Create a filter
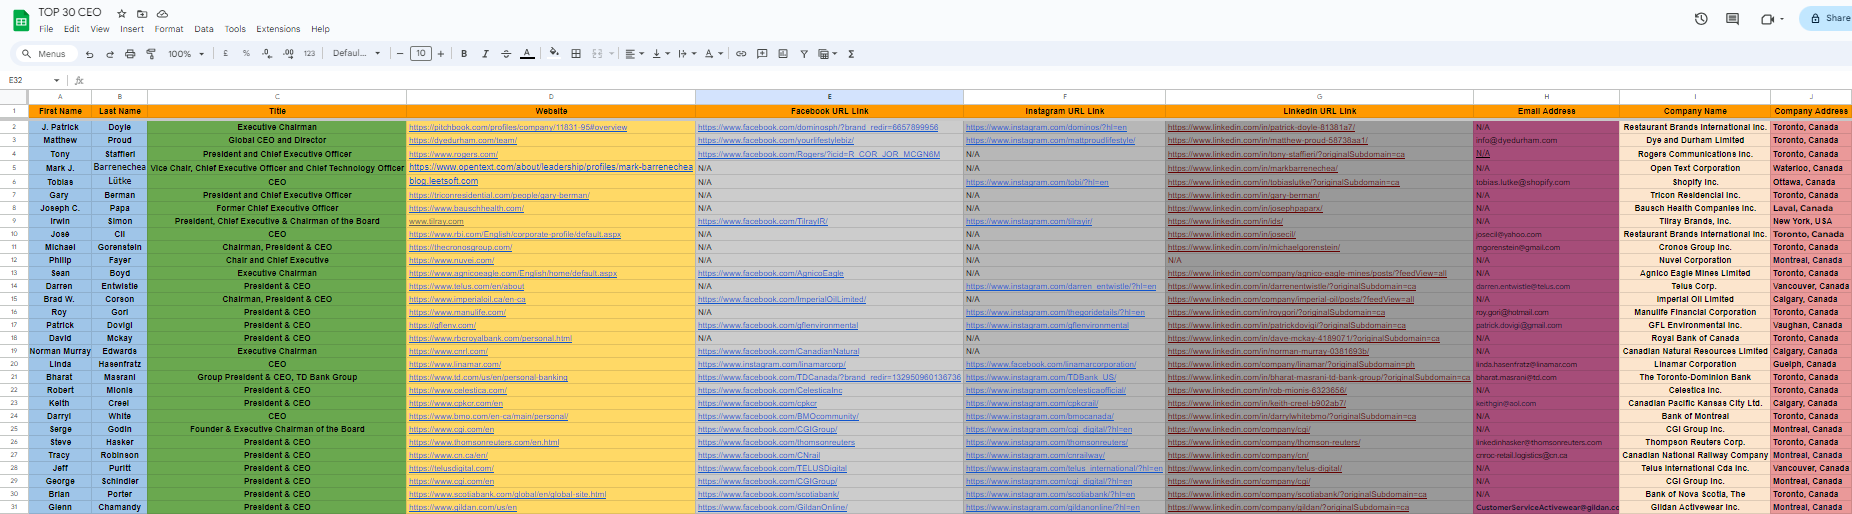This screenshot has height=514, width=1852. 804,54
